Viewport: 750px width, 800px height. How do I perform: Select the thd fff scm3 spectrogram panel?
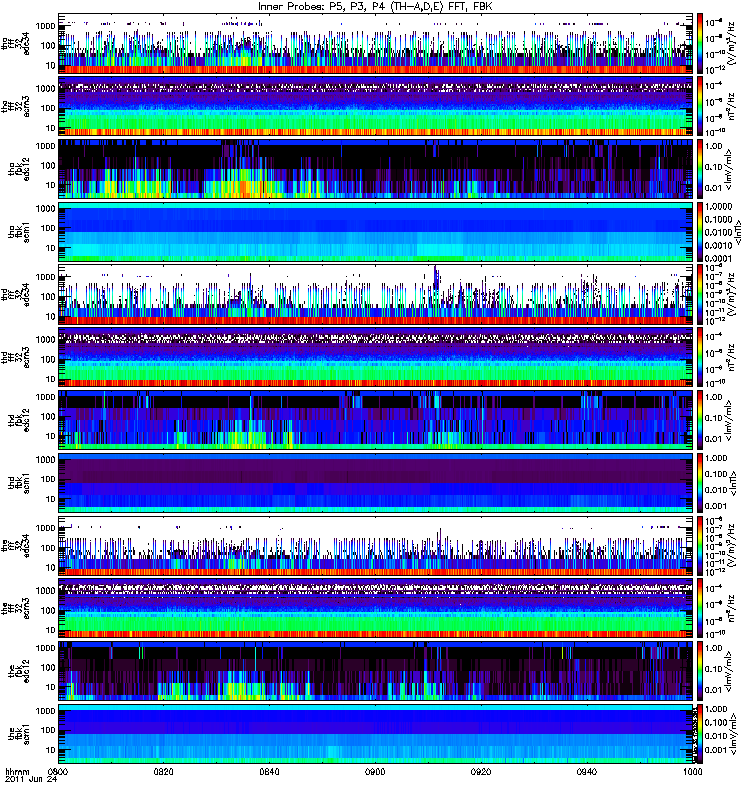[376, 358]
